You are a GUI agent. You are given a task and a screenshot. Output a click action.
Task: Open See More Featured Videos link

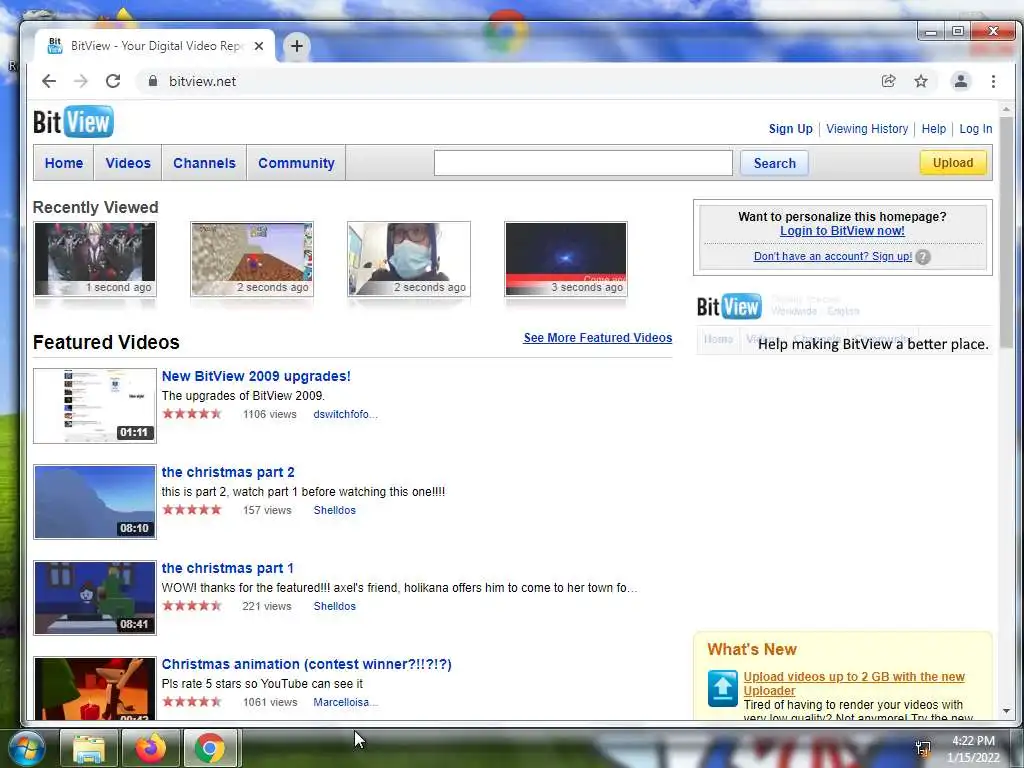point(598,338)
